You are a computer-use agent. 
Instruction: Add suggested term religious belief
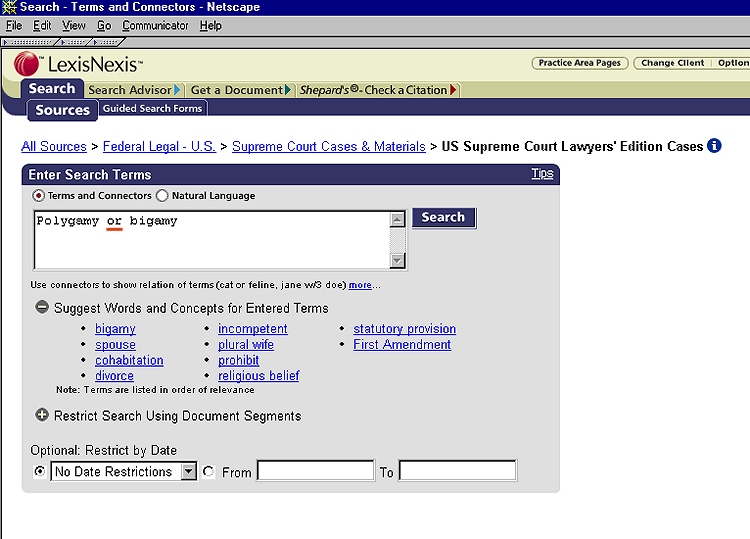click(x=259, y=376)
